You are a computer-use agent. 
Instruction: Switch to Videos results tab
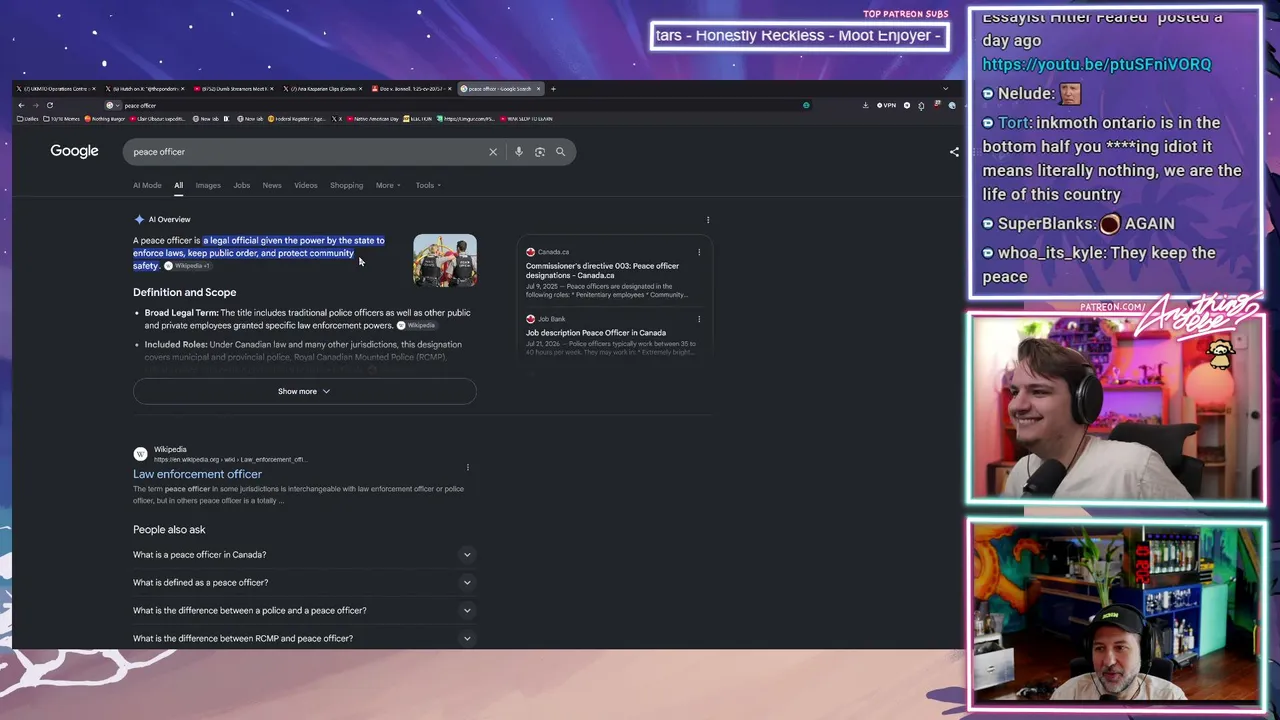[306, 185]
